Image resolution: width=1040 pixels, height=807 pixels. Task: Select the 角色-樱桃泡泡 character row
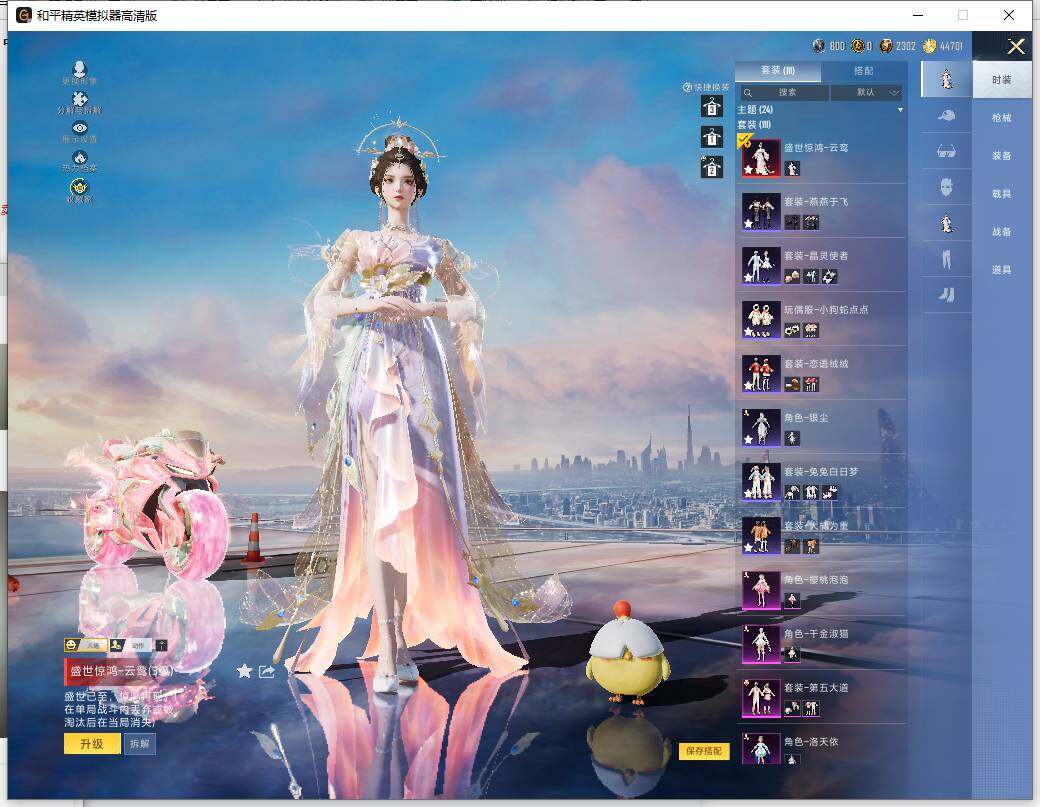click(822, 590)
